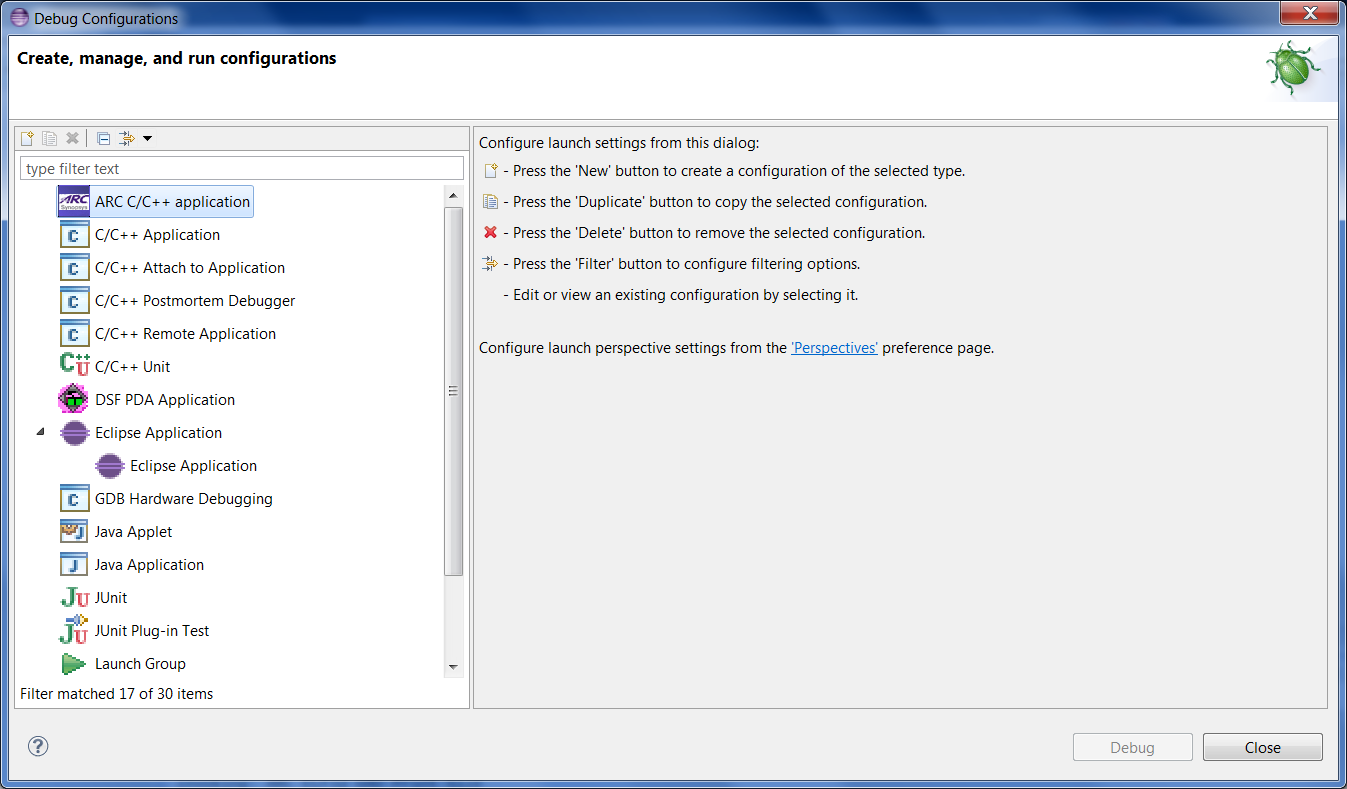Click the tree vertical scrollbar thumb
1347x789 pixels.
(453, 391)
